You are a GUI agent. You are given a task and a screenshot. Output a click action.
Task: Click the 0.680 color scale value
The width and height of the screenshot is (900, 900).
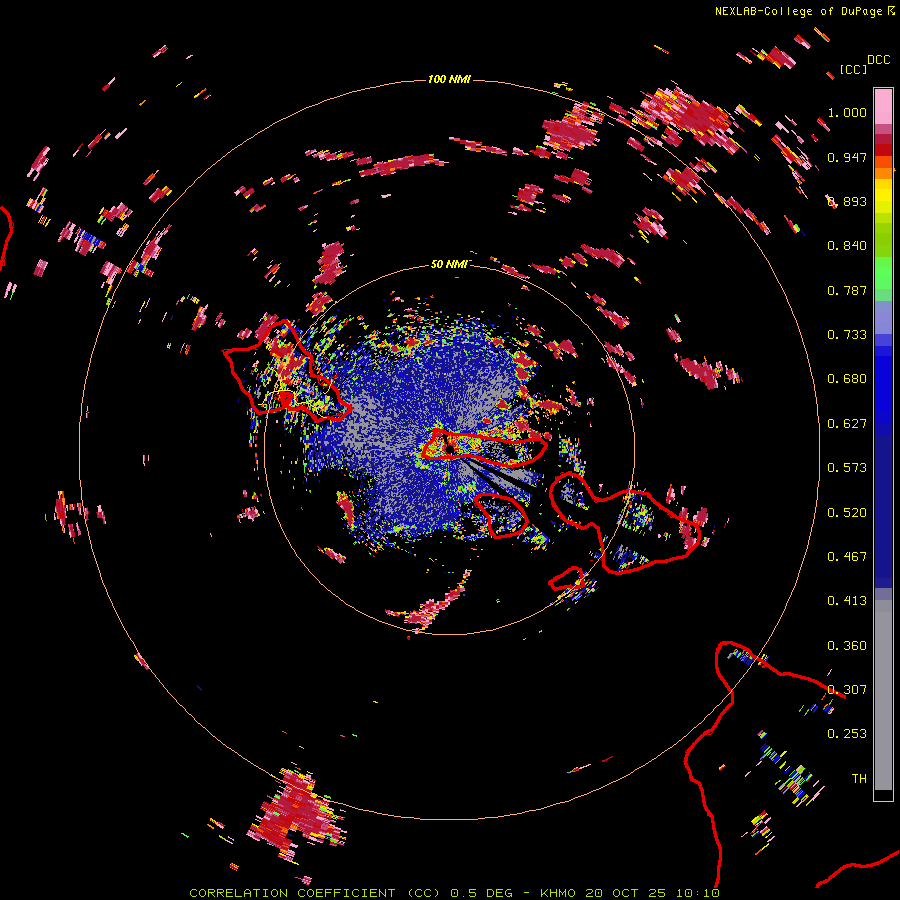847,379
